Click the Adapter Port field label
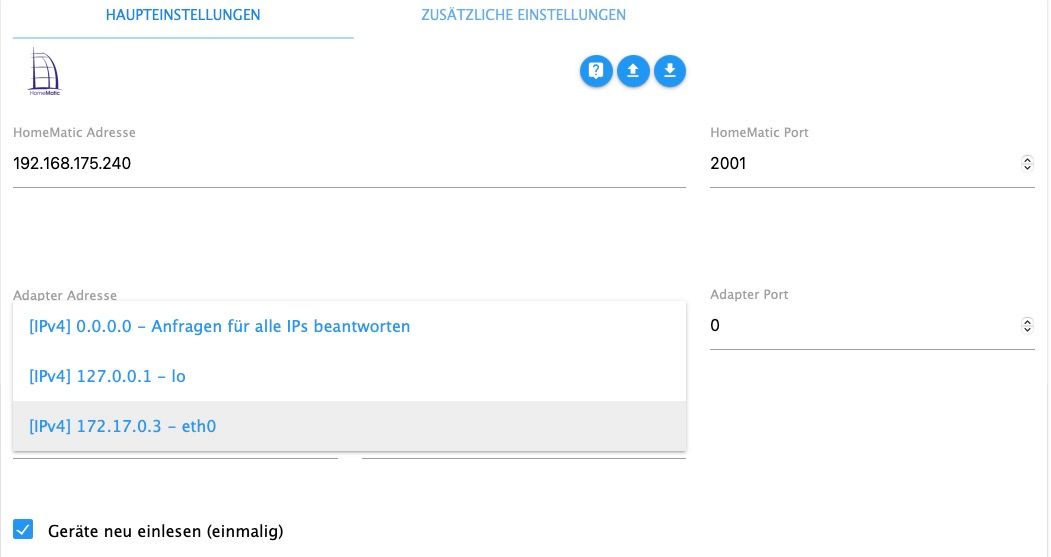 click(x=749, y=294)
